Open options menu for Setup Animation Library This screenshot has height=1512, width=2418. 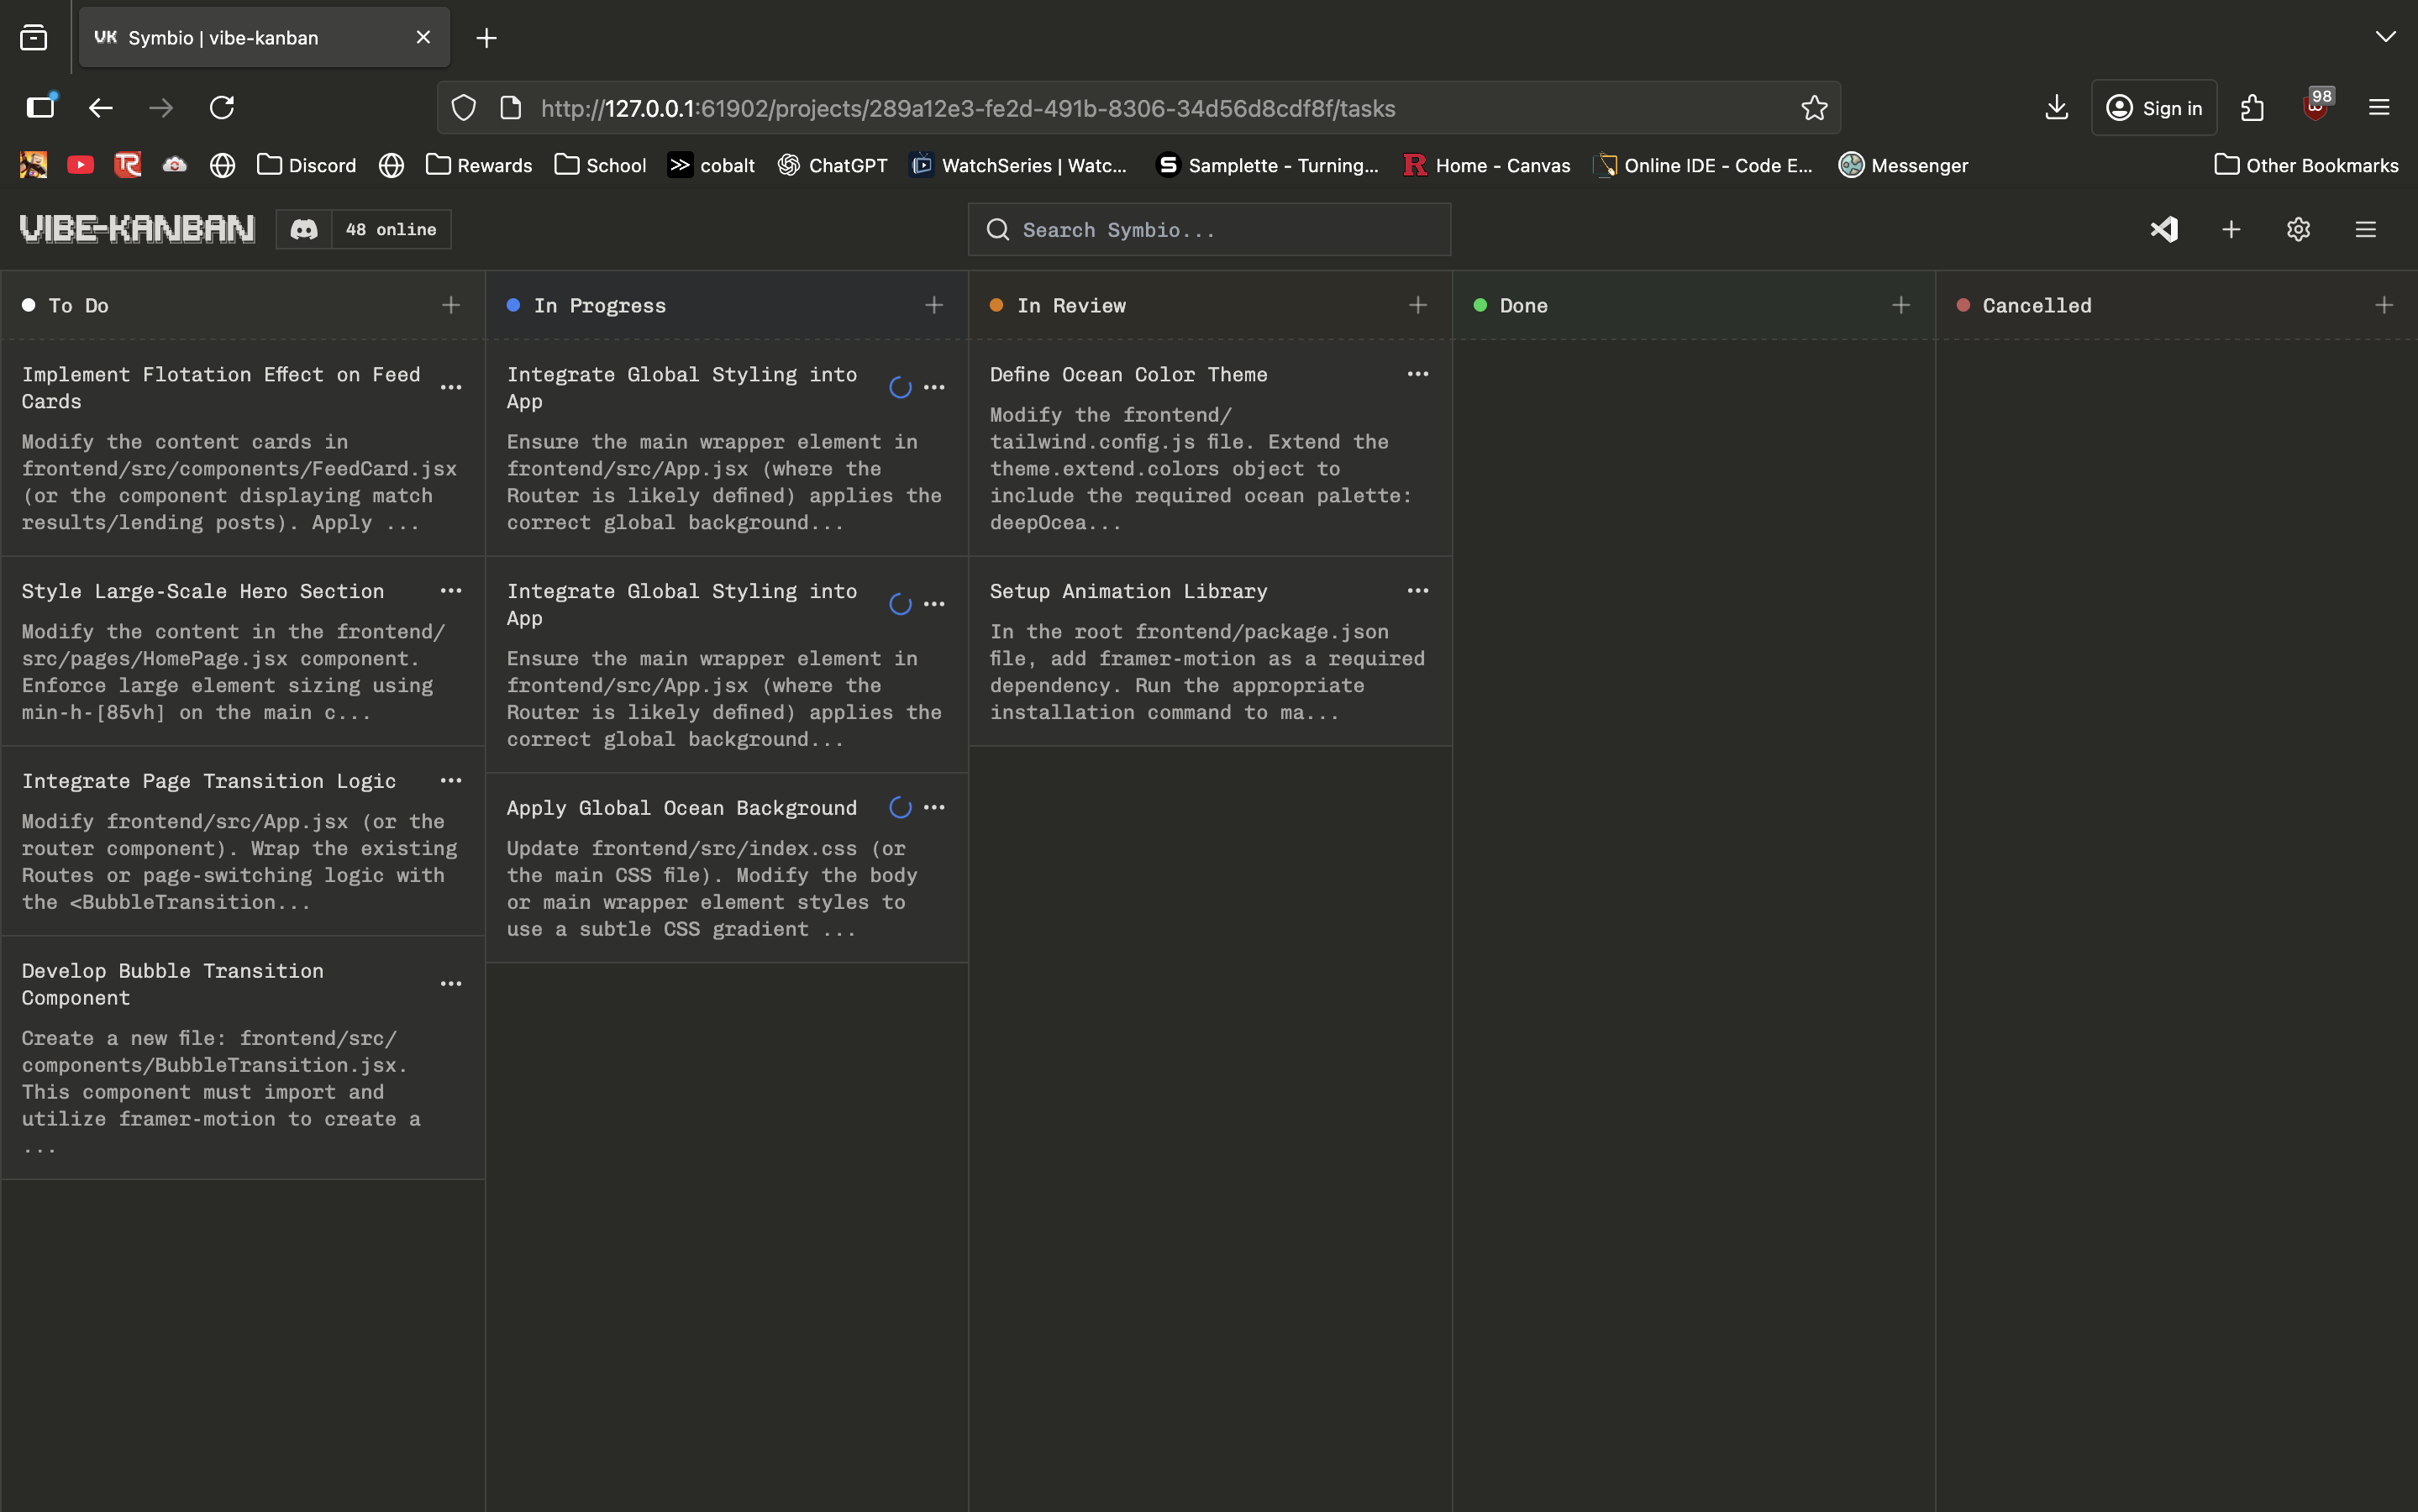[1417, 591]
